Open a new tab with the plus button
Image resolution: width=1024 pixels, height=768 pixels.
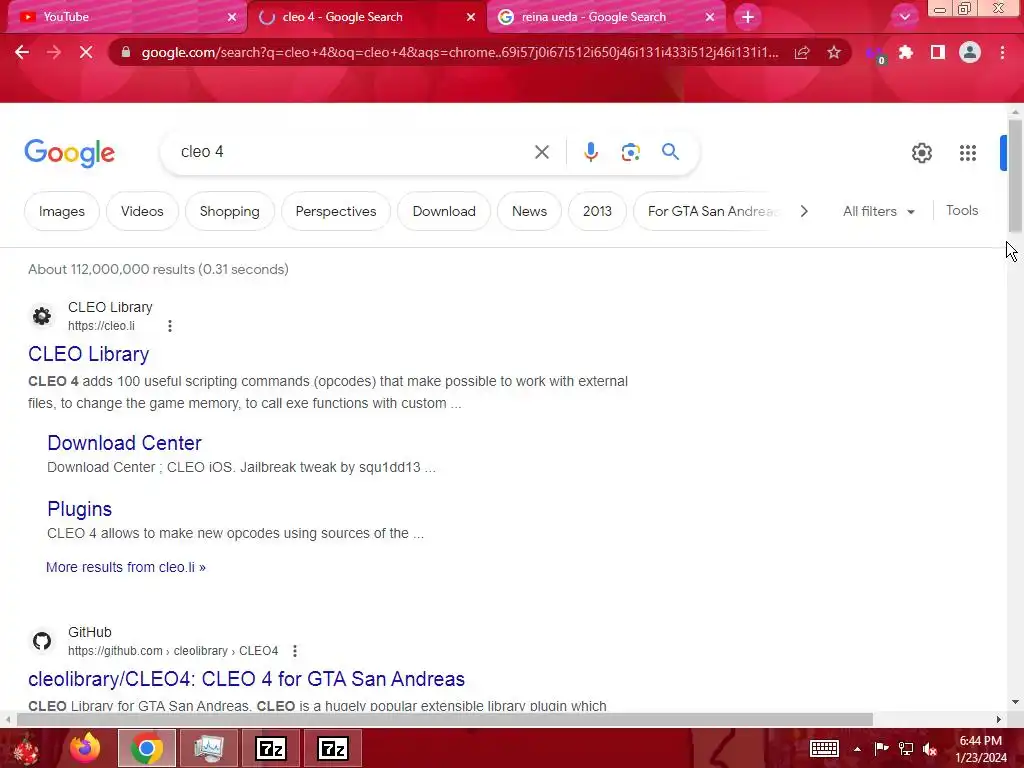pos(748,17)
